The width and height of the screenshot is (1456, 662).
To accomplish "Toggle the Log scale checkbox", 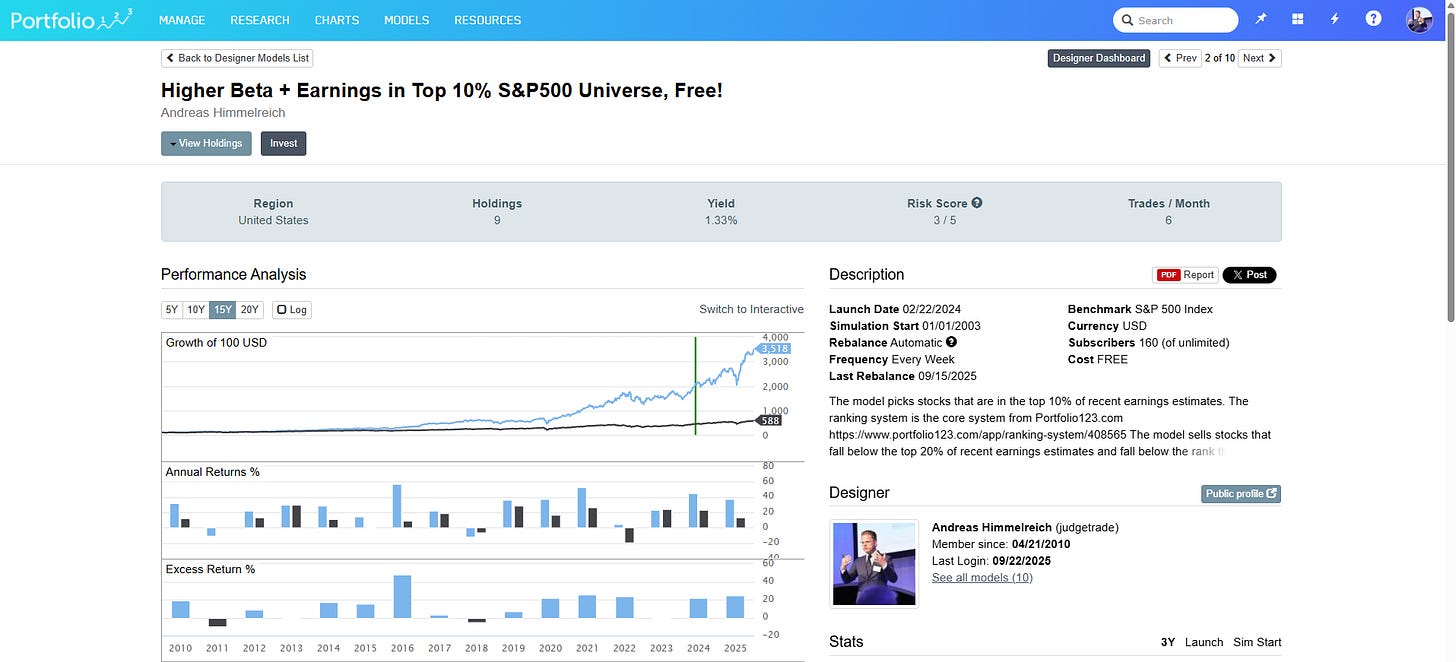I will (x=292, y=310).
